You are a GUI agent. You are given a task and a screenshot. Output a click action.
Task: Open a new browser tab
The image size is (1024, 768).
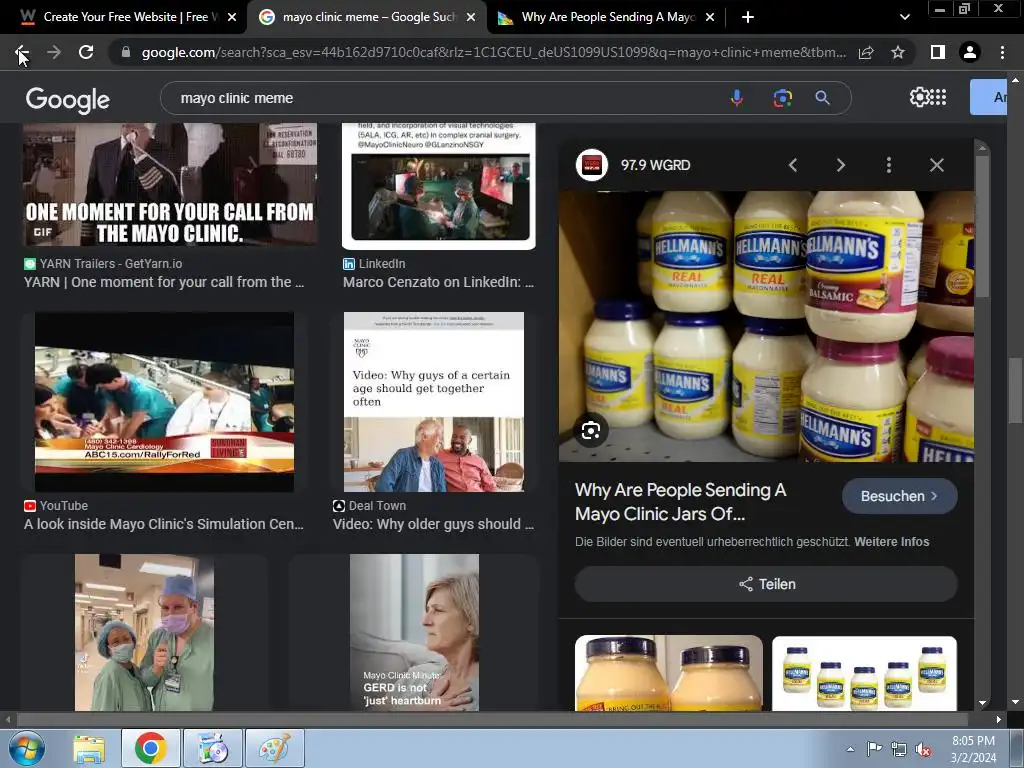(x=748, y=17)
